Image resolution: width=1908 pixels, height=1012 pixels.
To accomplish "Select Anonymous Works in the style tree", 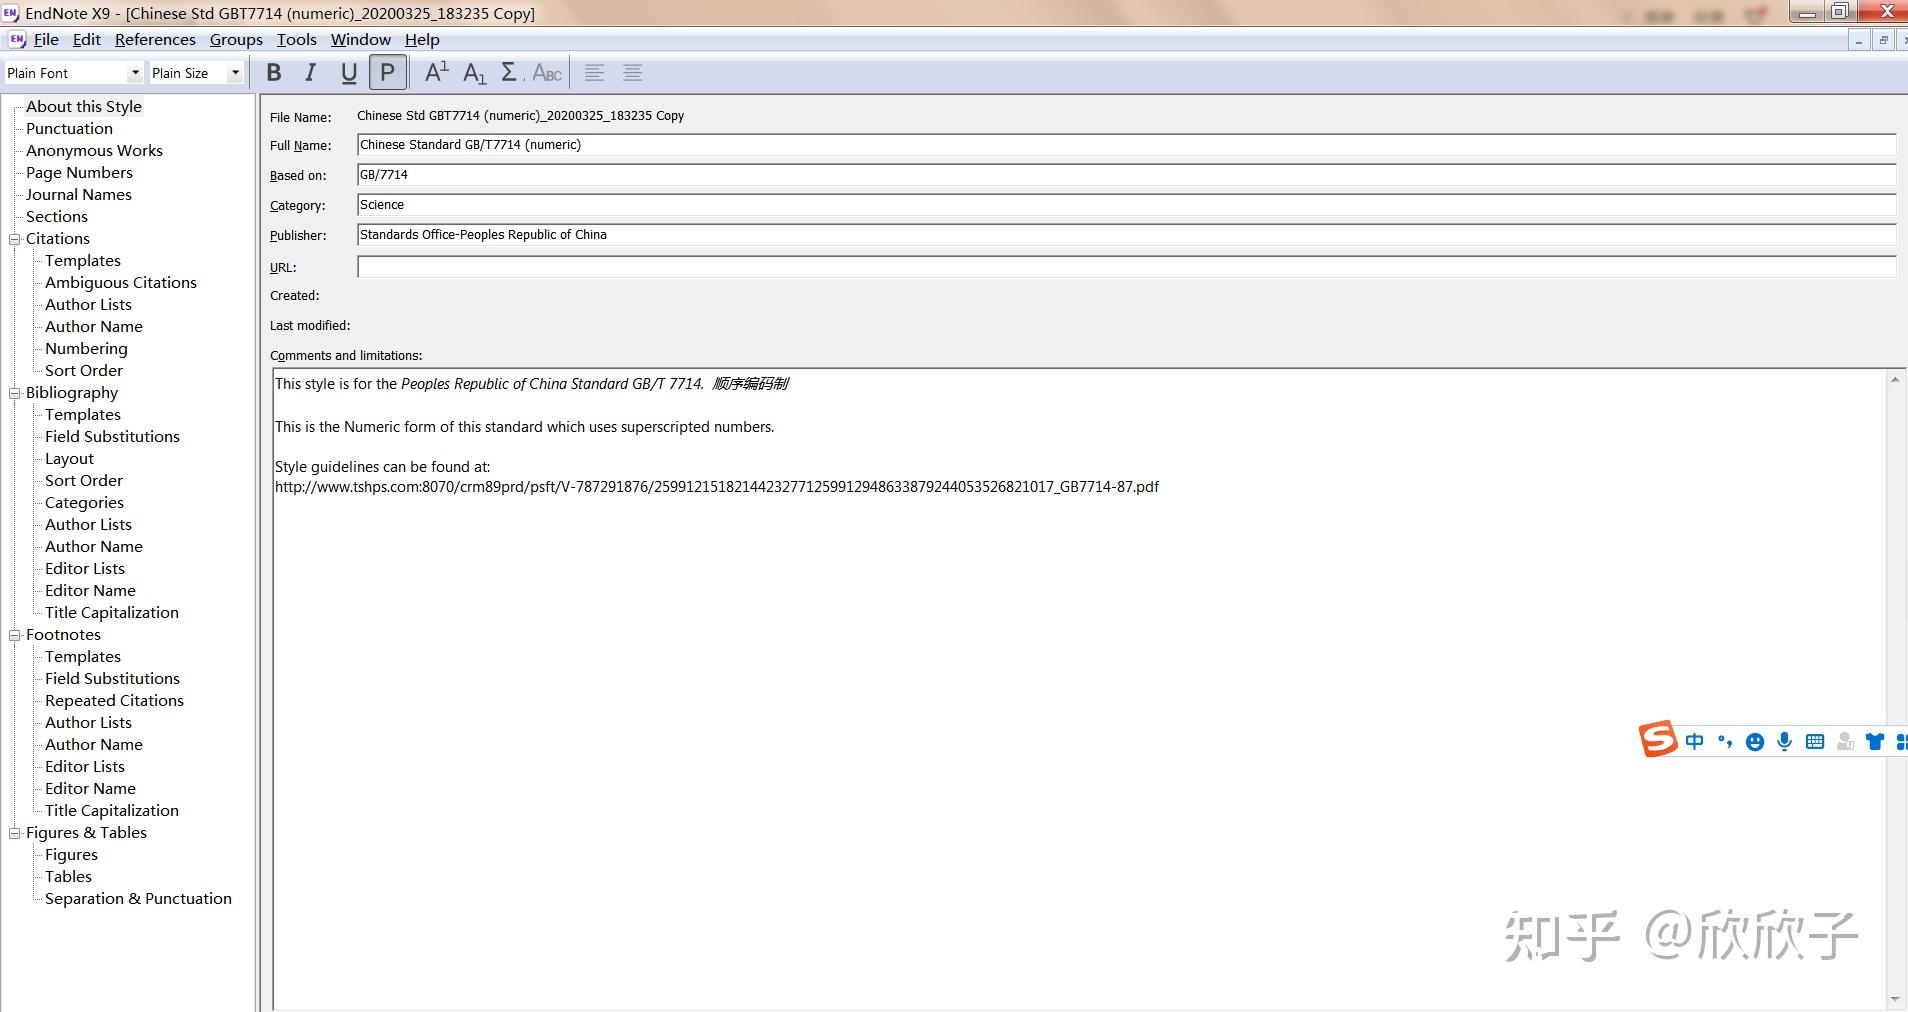I will point(94,151).
